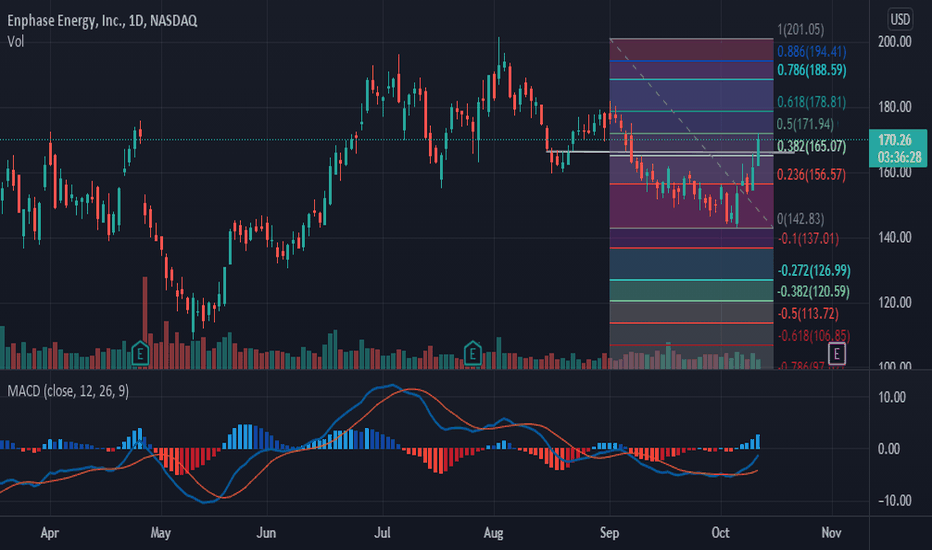Click the 200.00 price axis label
This screenshot has width=932, height=550.
(895, 42)
